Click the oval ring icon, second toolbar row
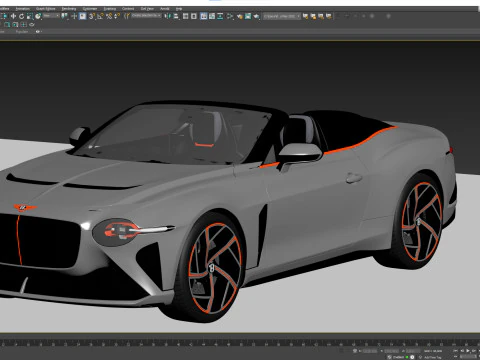 click(32, 25)
